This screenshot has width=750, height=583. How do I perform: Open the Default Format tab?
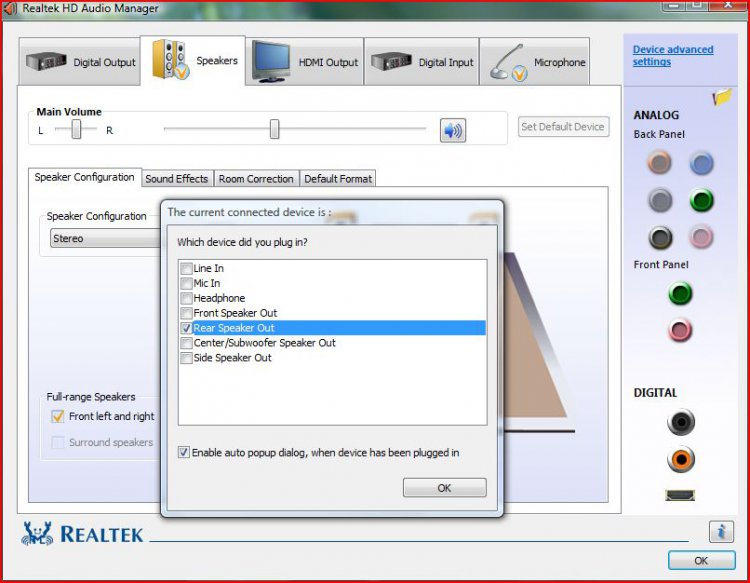point(338,179)
